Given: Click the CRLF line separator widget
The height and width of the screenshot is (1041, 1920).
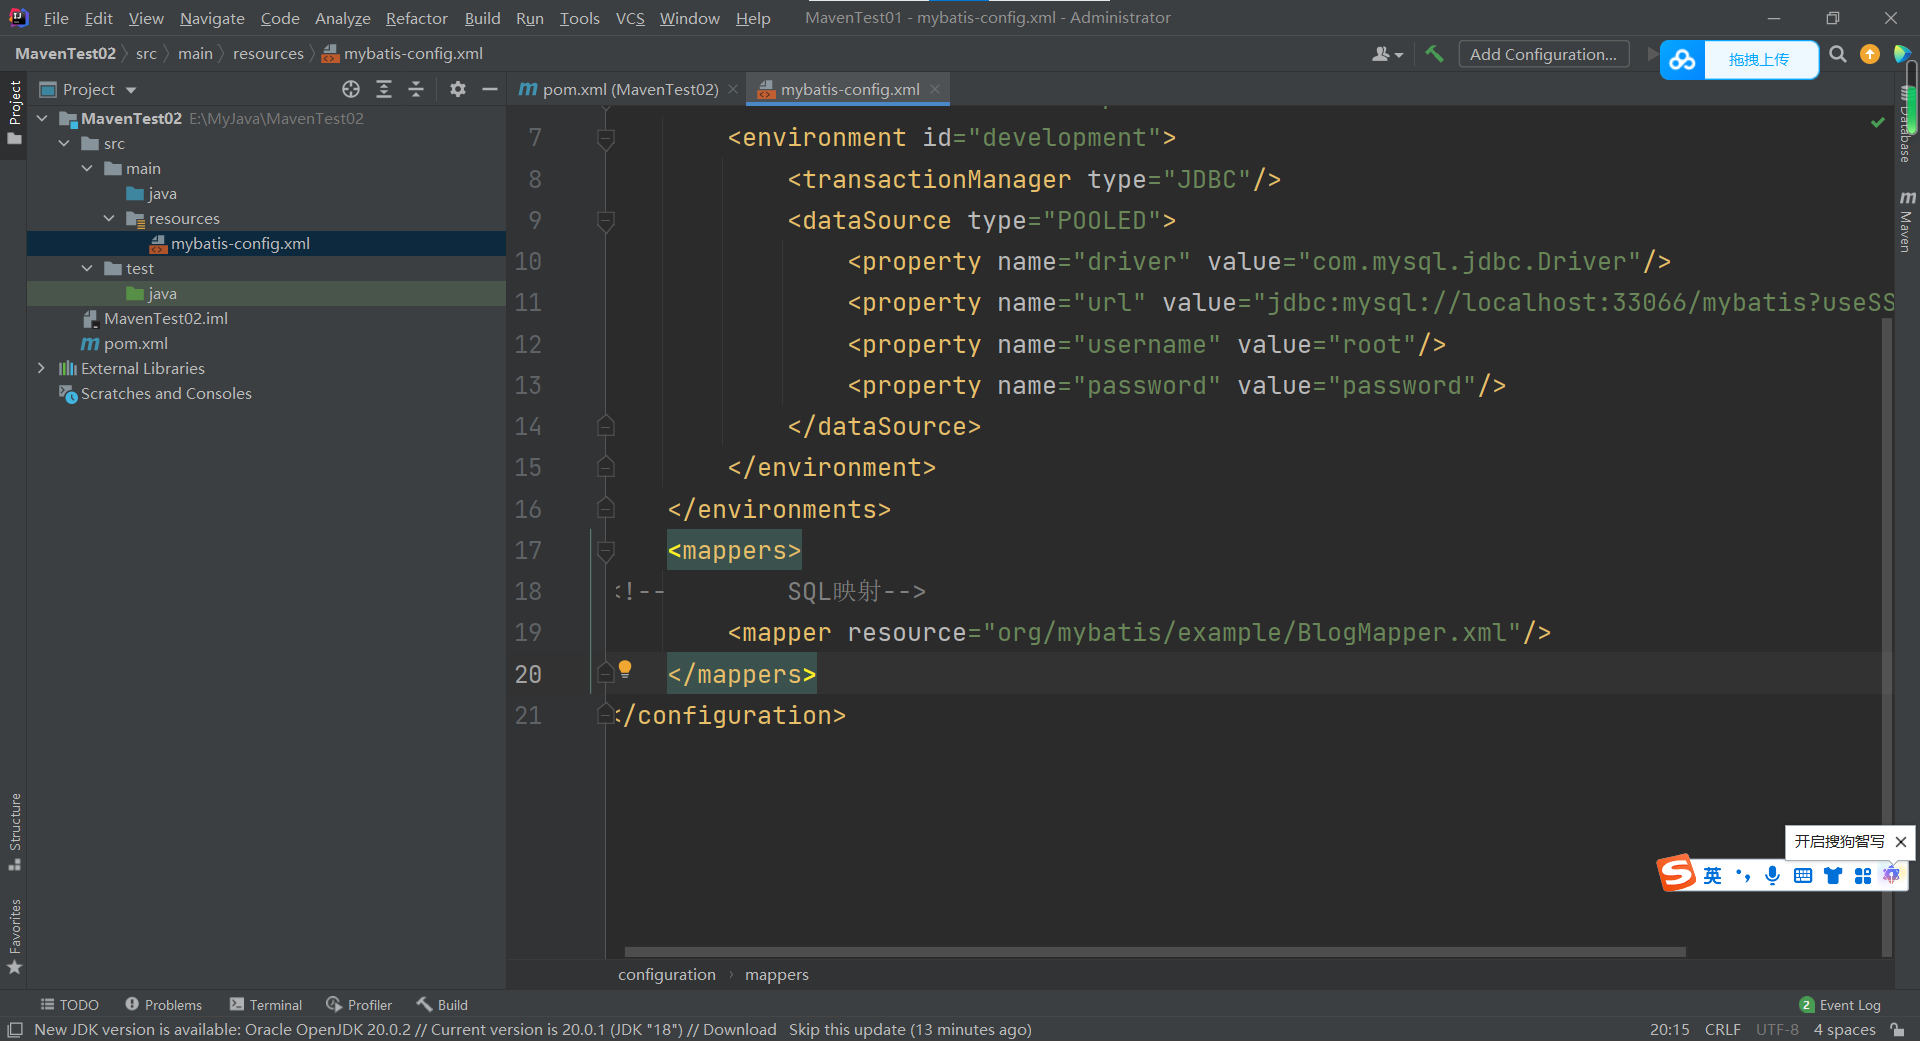Looking at the screenshot, I should (1723, 1030).
